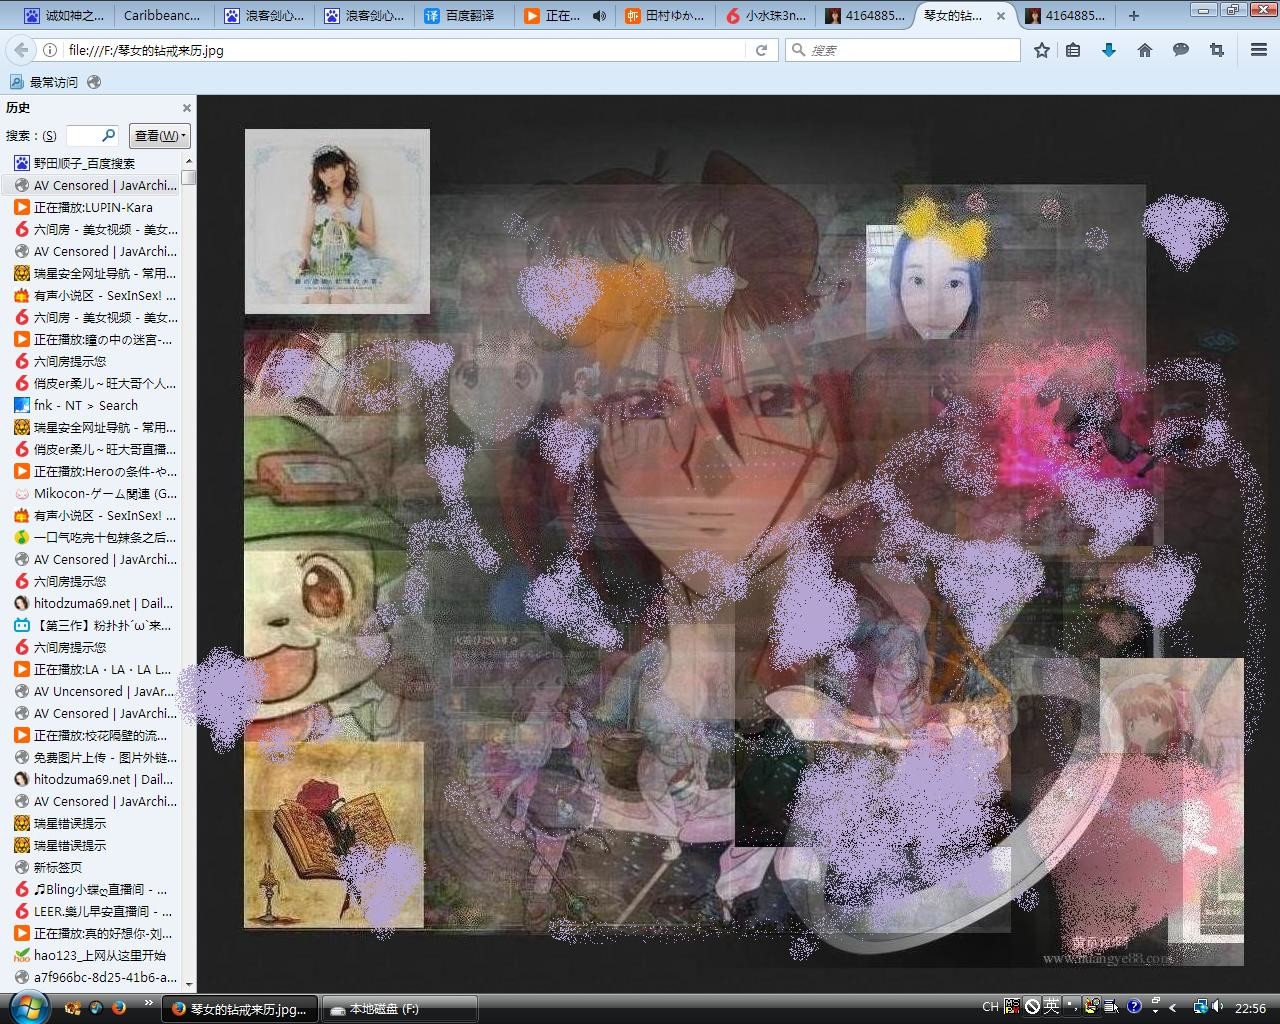This screenshot has height=1024, width=1280.
Task: Open history entry 【第三作】粉扑扑
Action: [x=91, y=625]
